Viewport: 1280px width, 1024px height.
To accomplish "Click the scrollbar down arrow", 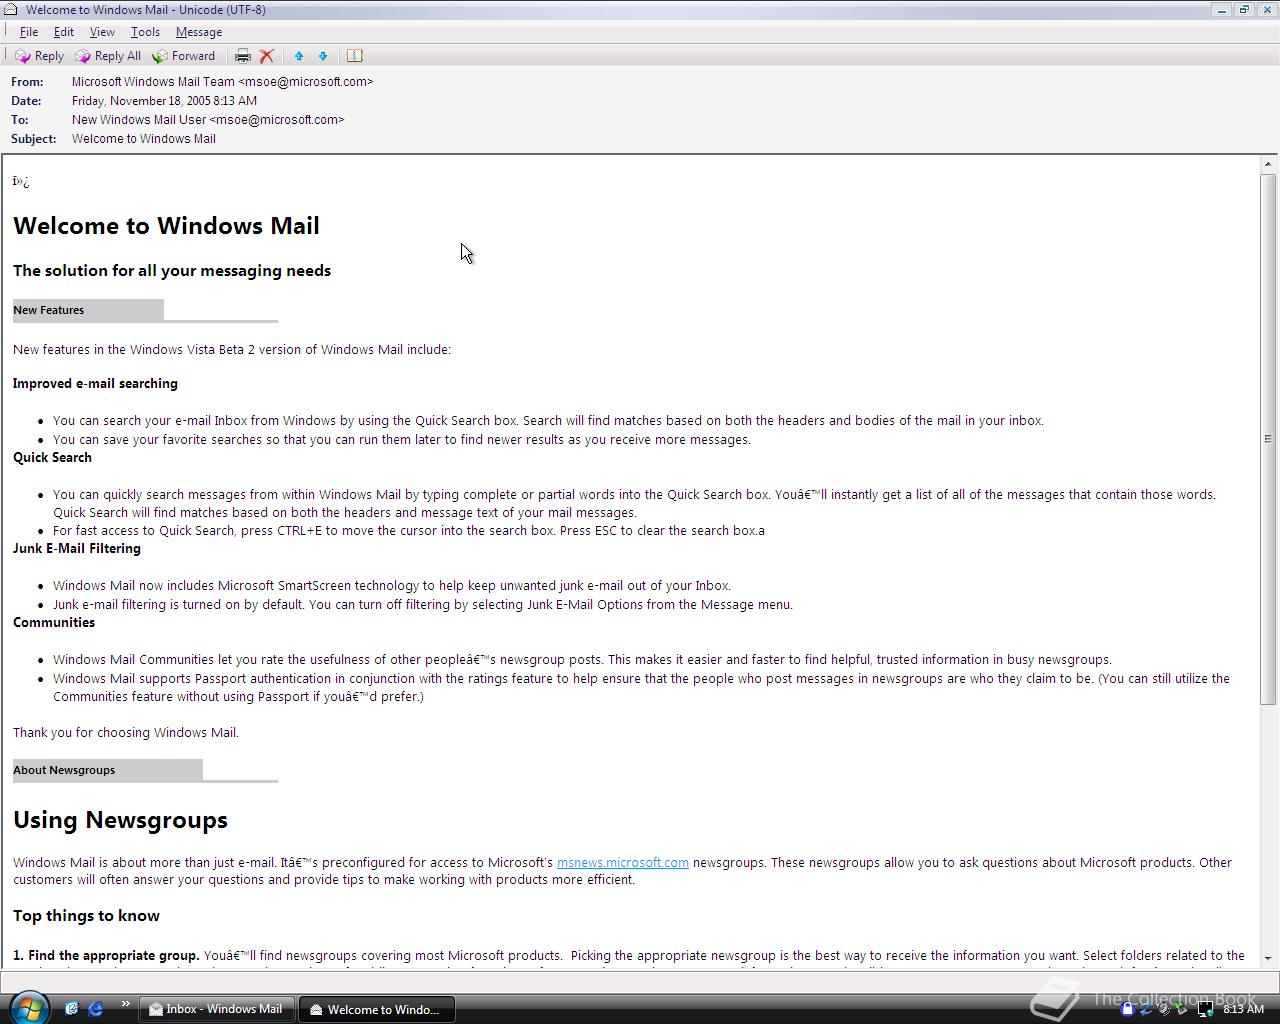I will pos(1268,958).
